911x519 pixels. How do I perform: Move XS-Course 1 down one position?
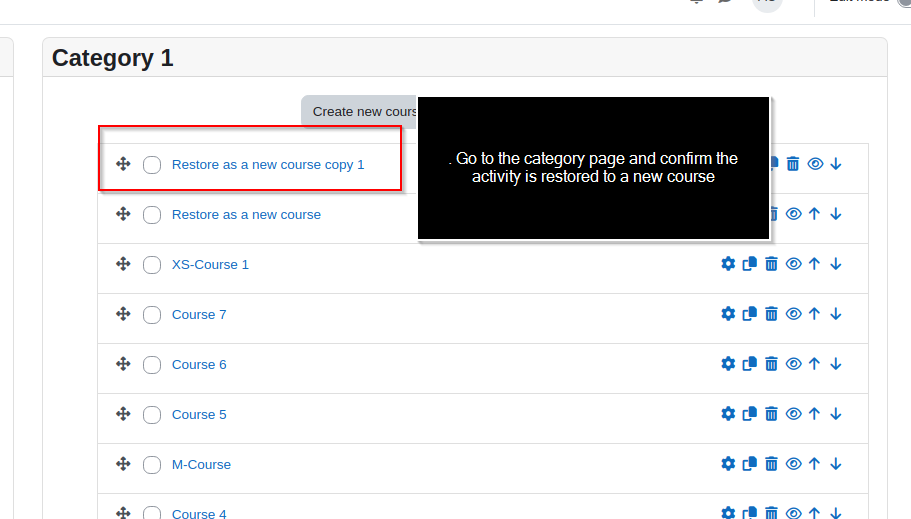coord(836,264)
